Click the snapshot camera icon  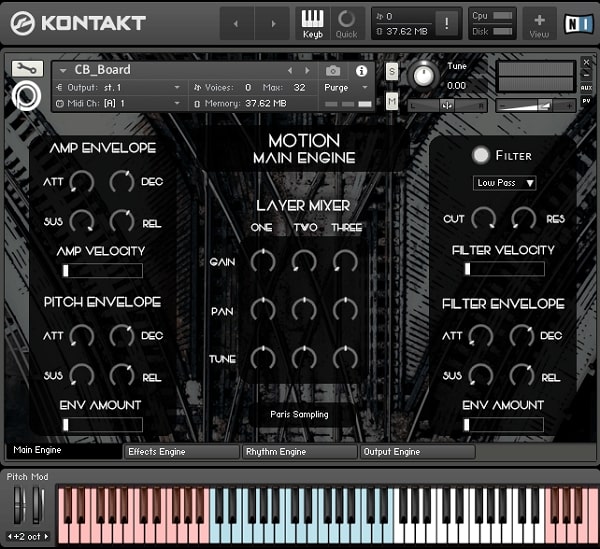(333, 71)
